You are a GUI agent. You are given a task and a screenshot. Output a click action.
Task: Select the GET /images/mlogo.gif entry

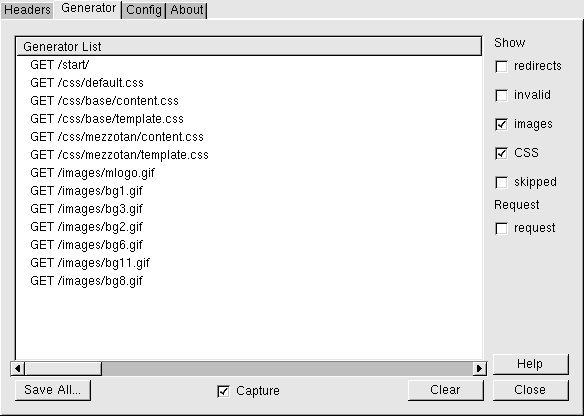(249, 173)
